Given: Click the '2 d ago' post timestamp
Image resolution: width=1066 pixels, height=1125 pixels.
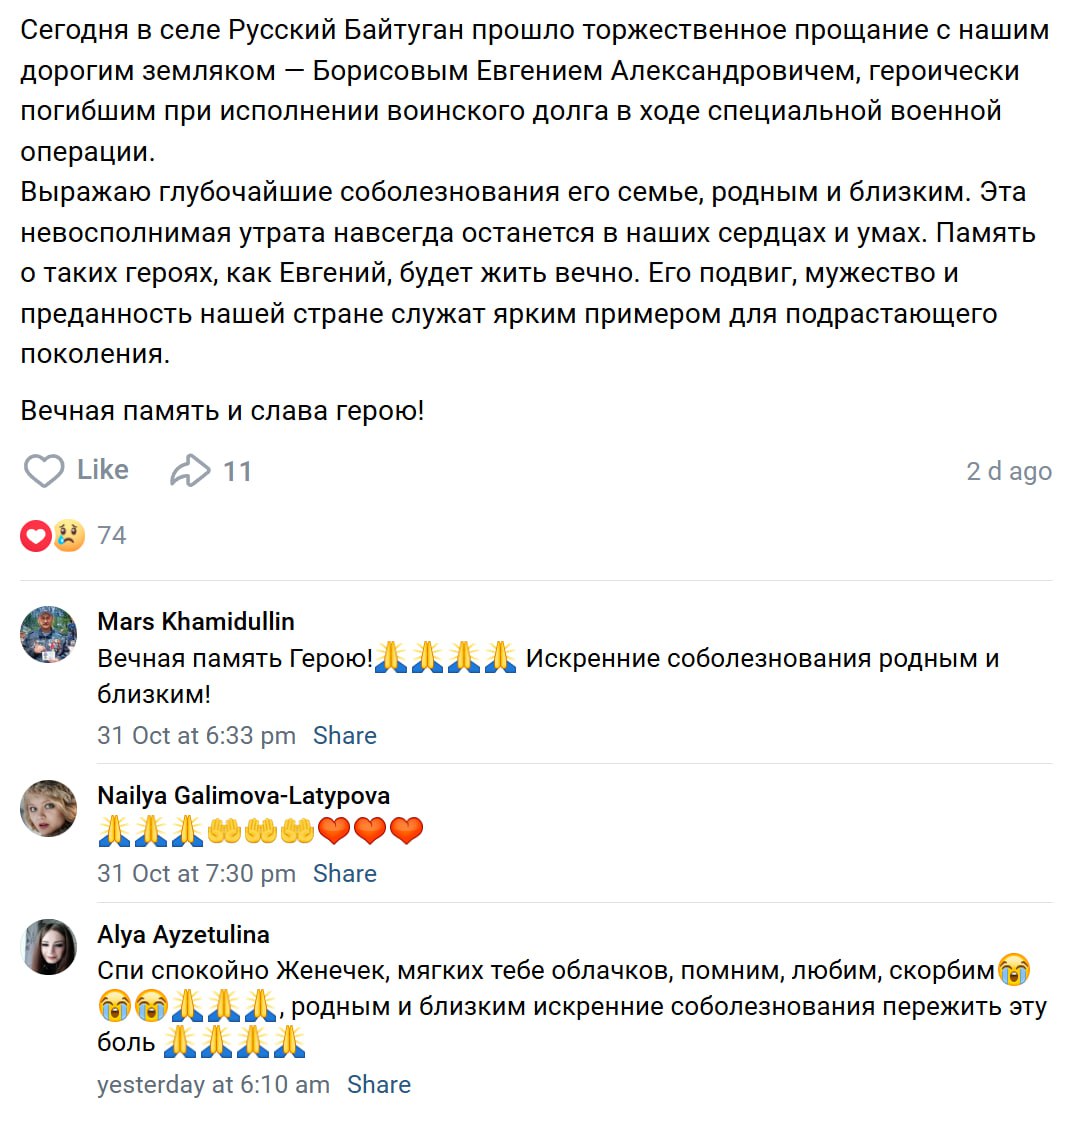Looking at the screenshot, I should [1008, 471].
